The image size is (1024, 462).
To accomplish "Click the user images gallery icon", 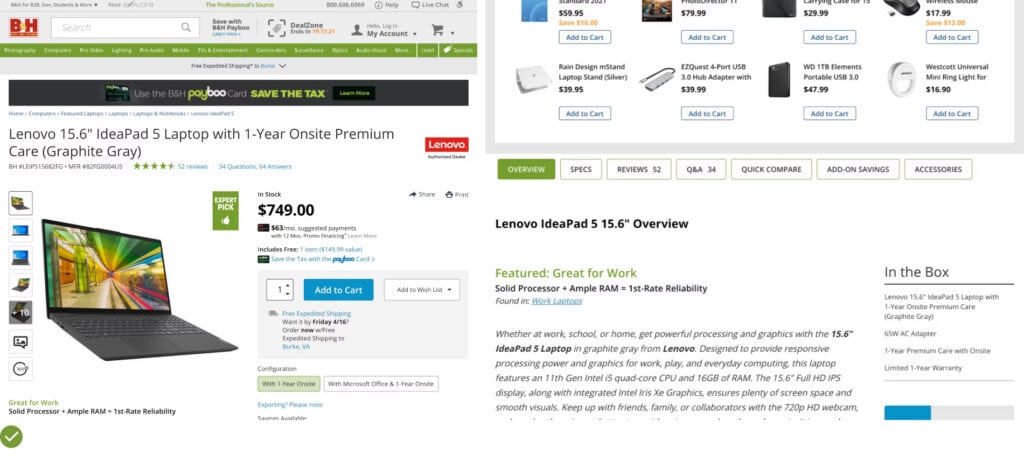I will pos(20,341).
